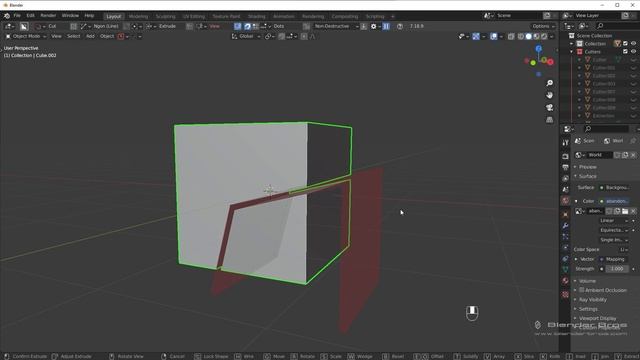640x360 pixels.
Task: Open the Object properties tab
Action: (x=565, y=214)
